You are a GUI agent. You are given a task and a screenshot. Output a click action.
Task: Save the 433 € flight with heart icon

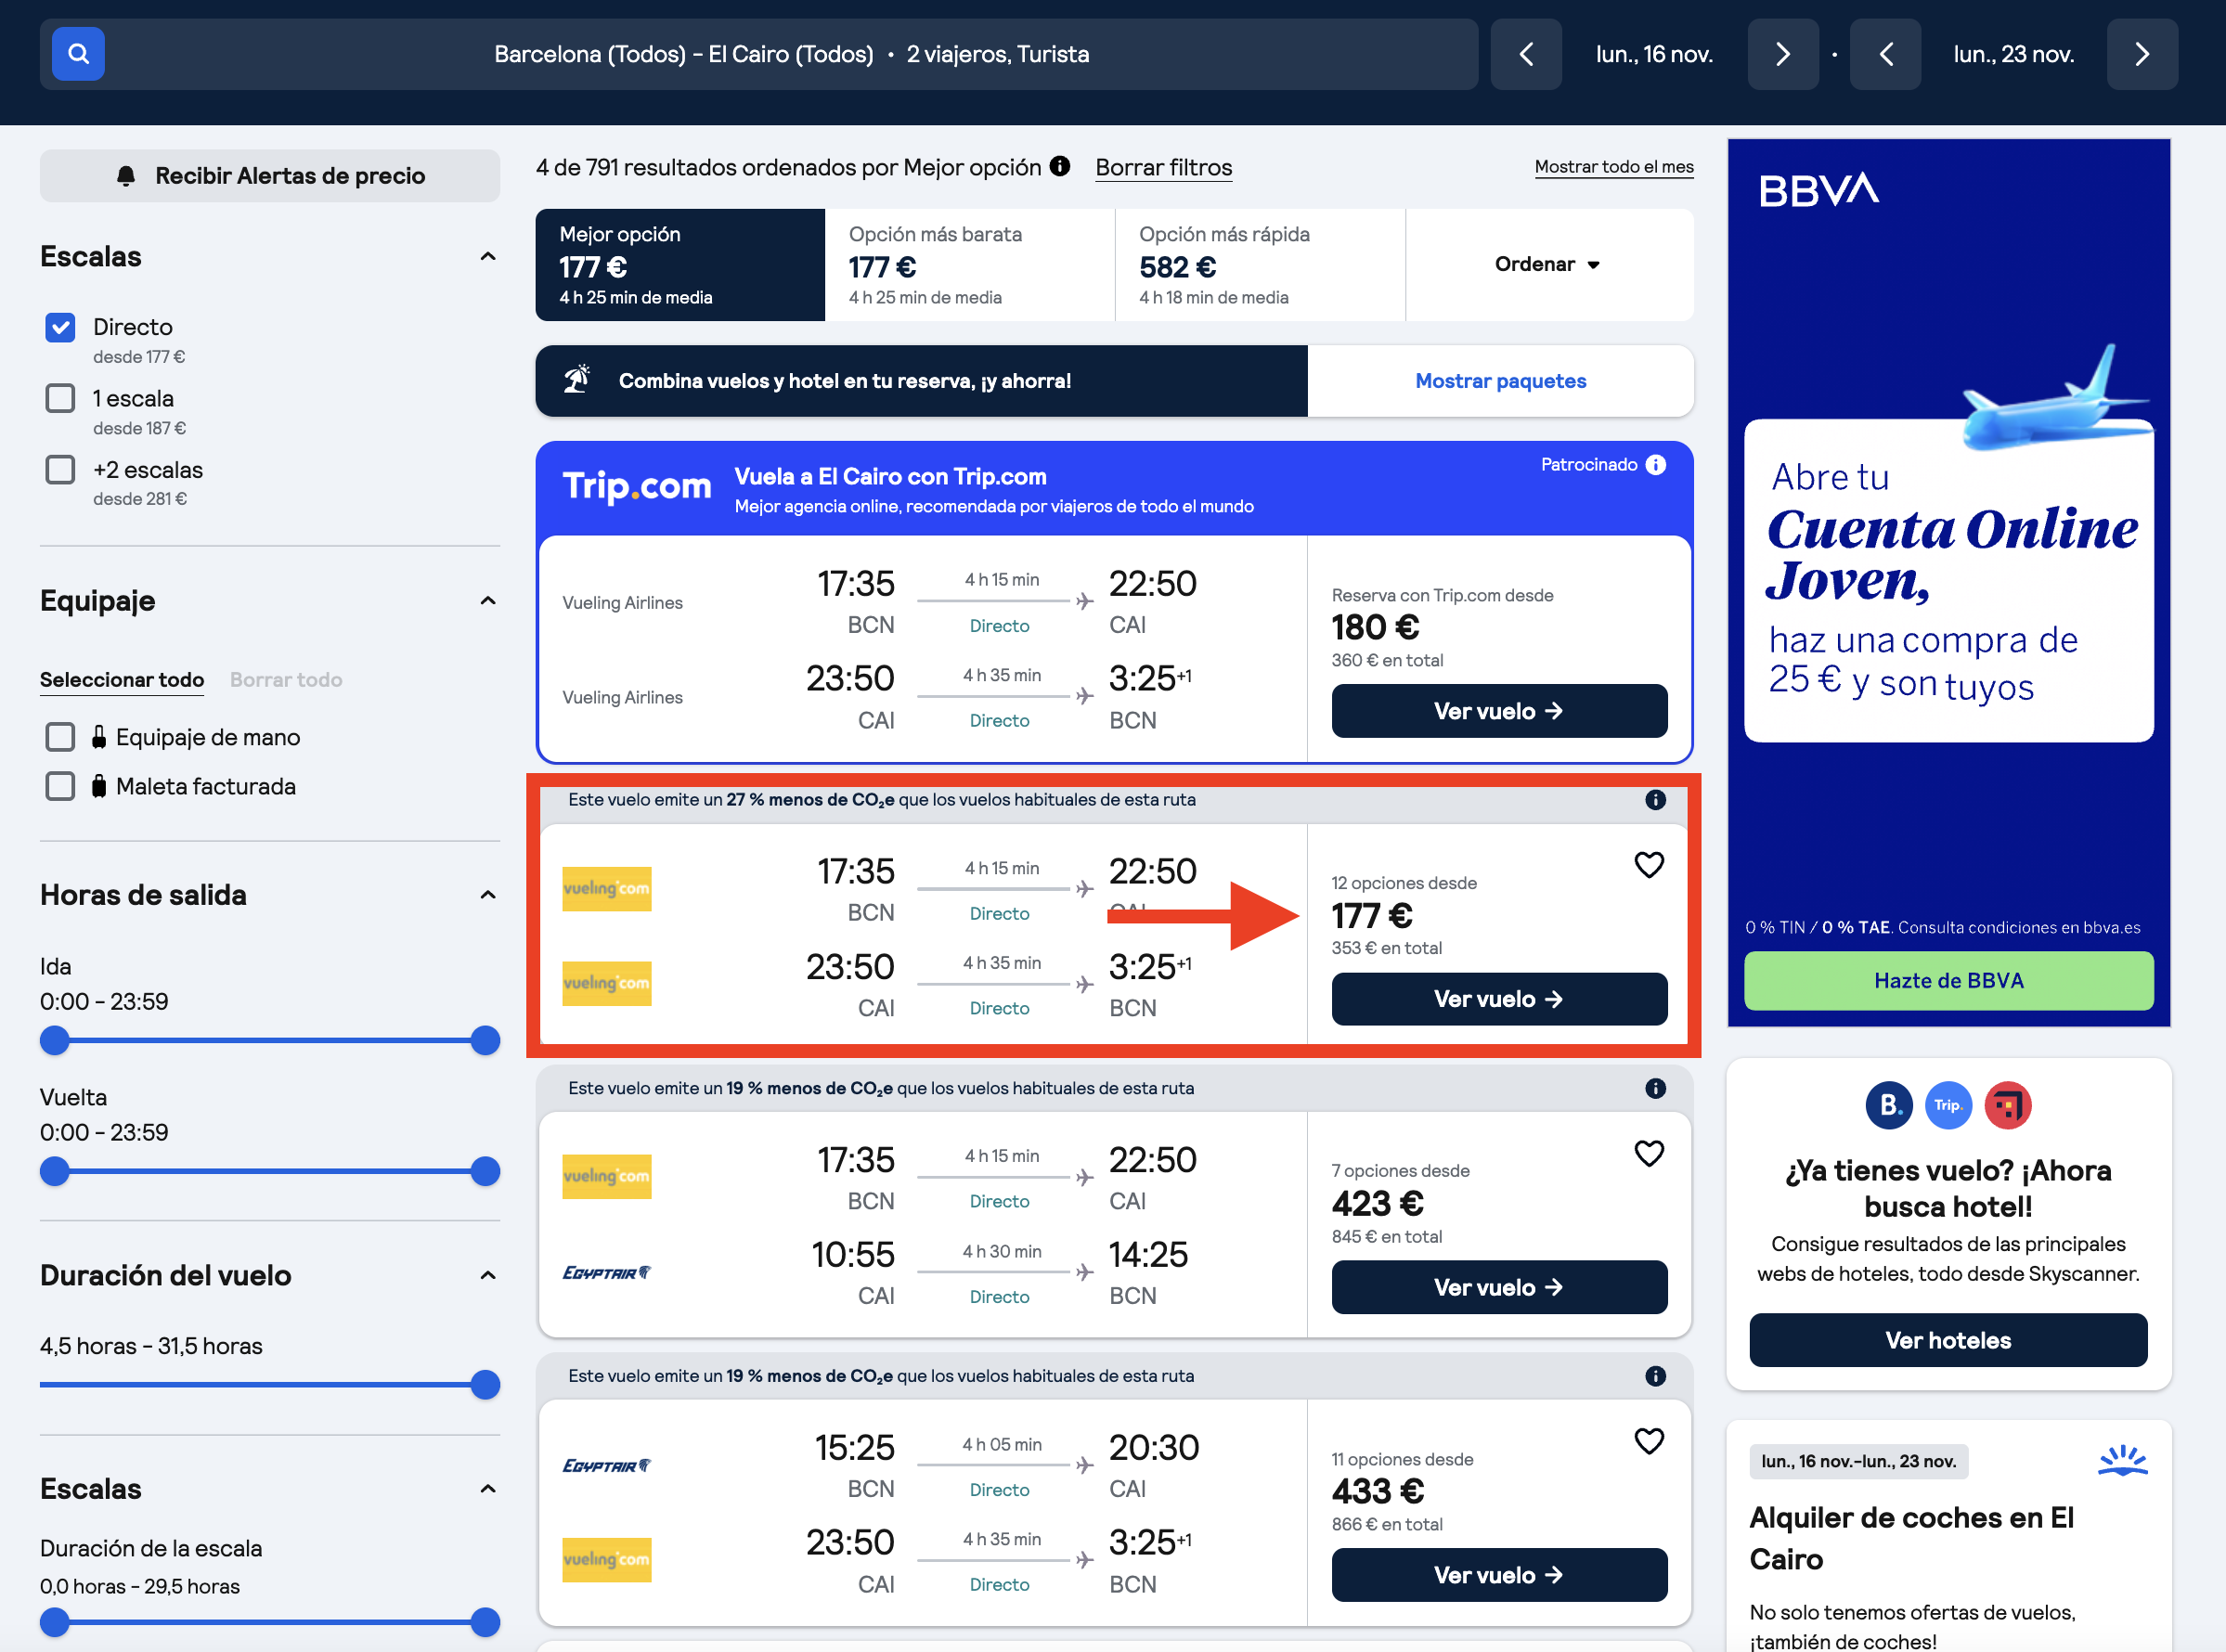(1649, 1441)
